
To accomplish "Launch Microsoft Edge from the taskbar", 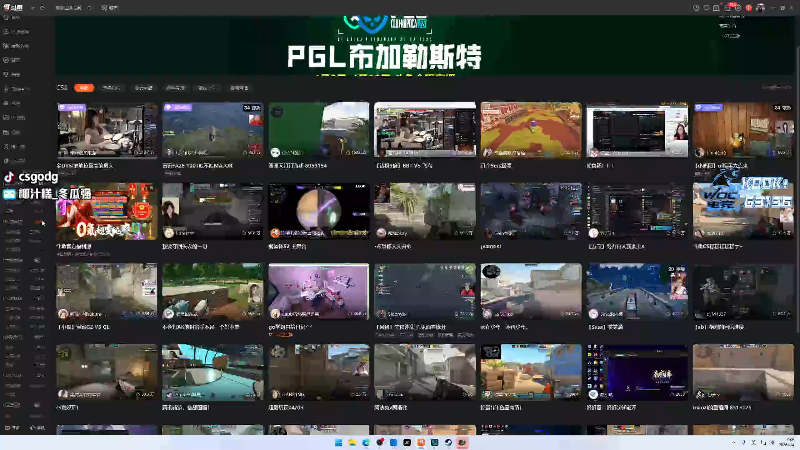I will (x=366, y=442).
